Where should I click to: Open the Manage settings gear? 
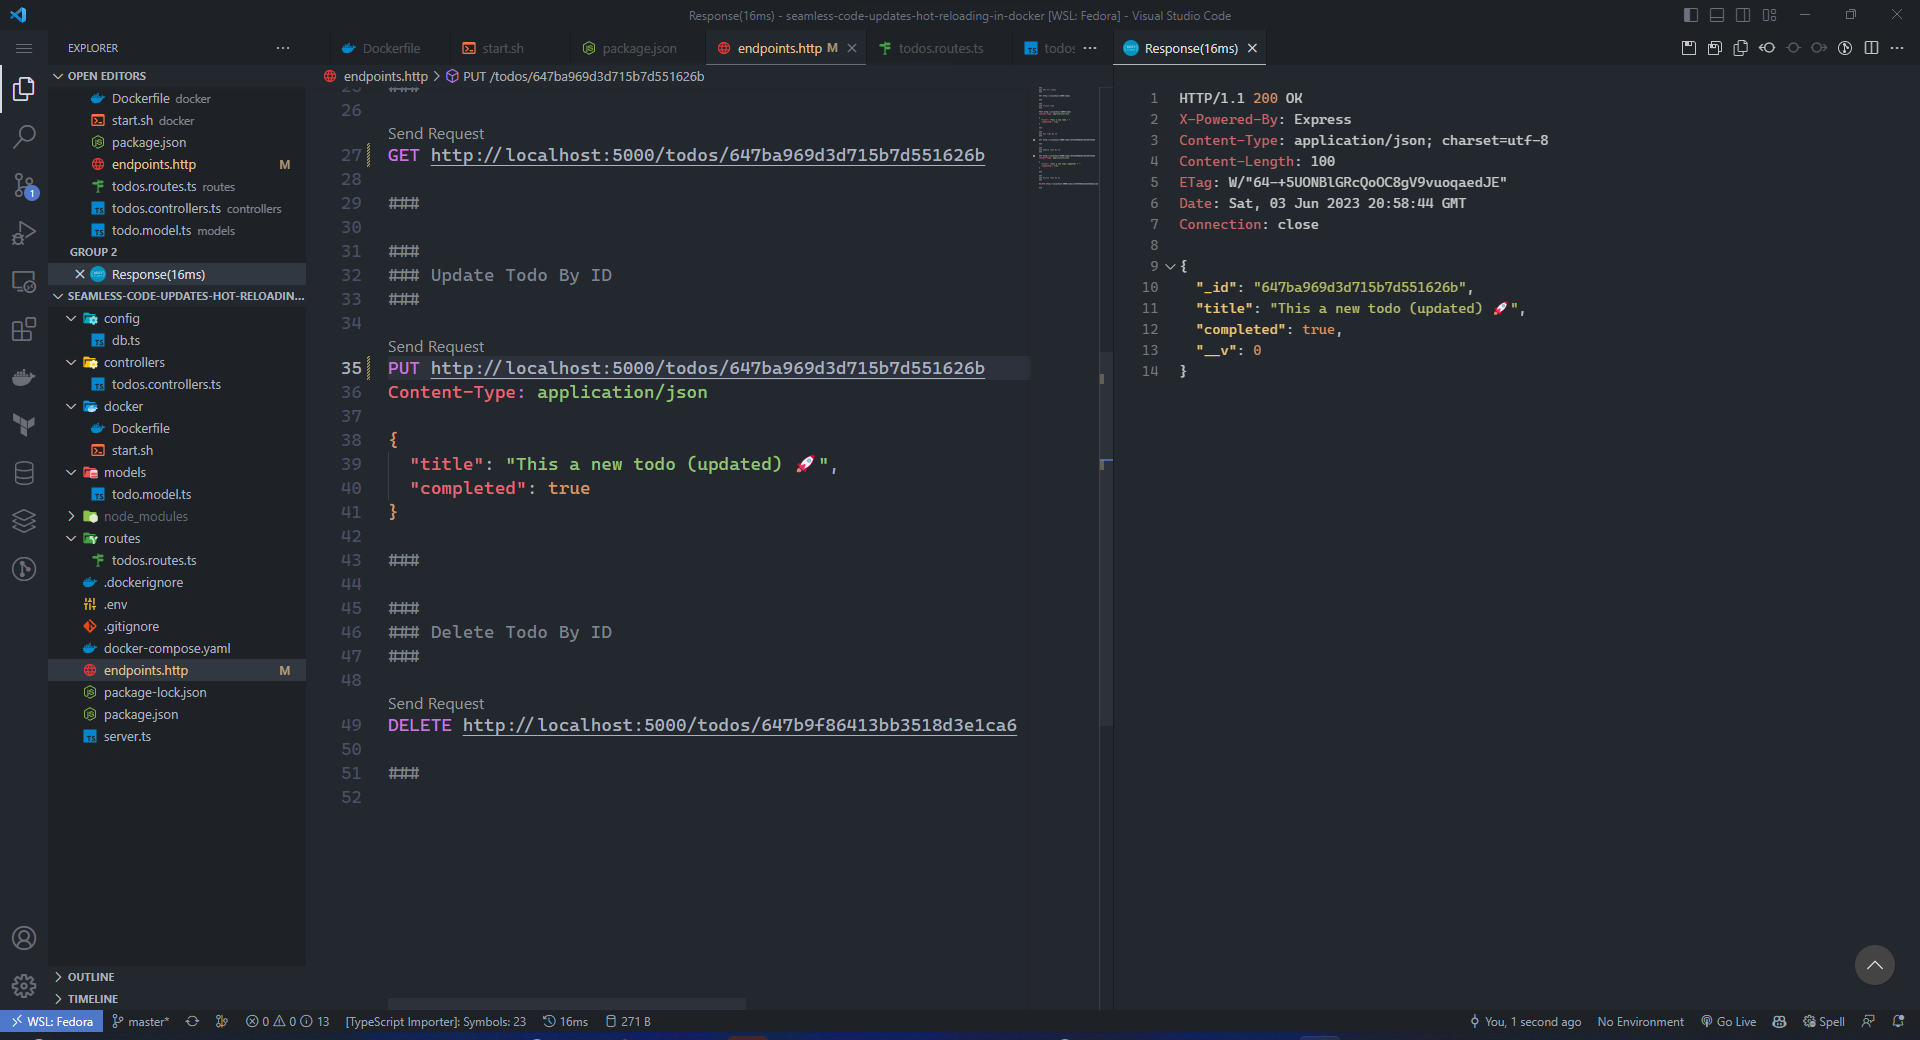pos(24,986)
